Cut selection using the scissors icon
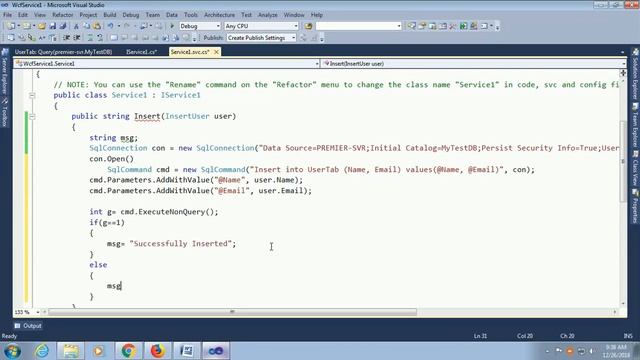Screen dimensions: 640x360 click(x=76, y=26)
